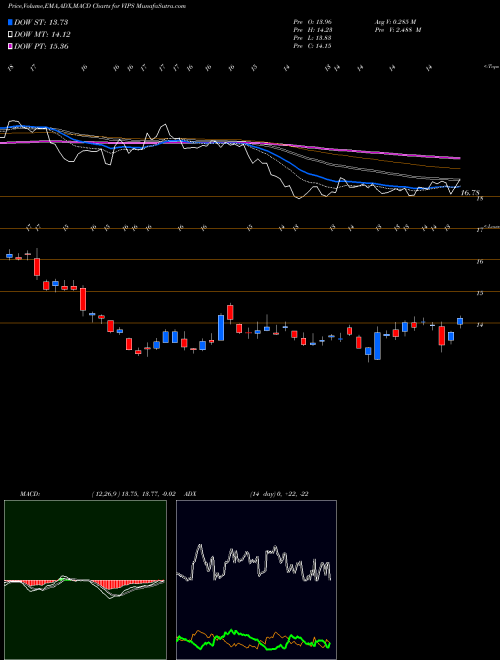The height and width of the screenshot is (660, 500).
Task: Click the 15 price axis label
Action: [x=479, y=293]
